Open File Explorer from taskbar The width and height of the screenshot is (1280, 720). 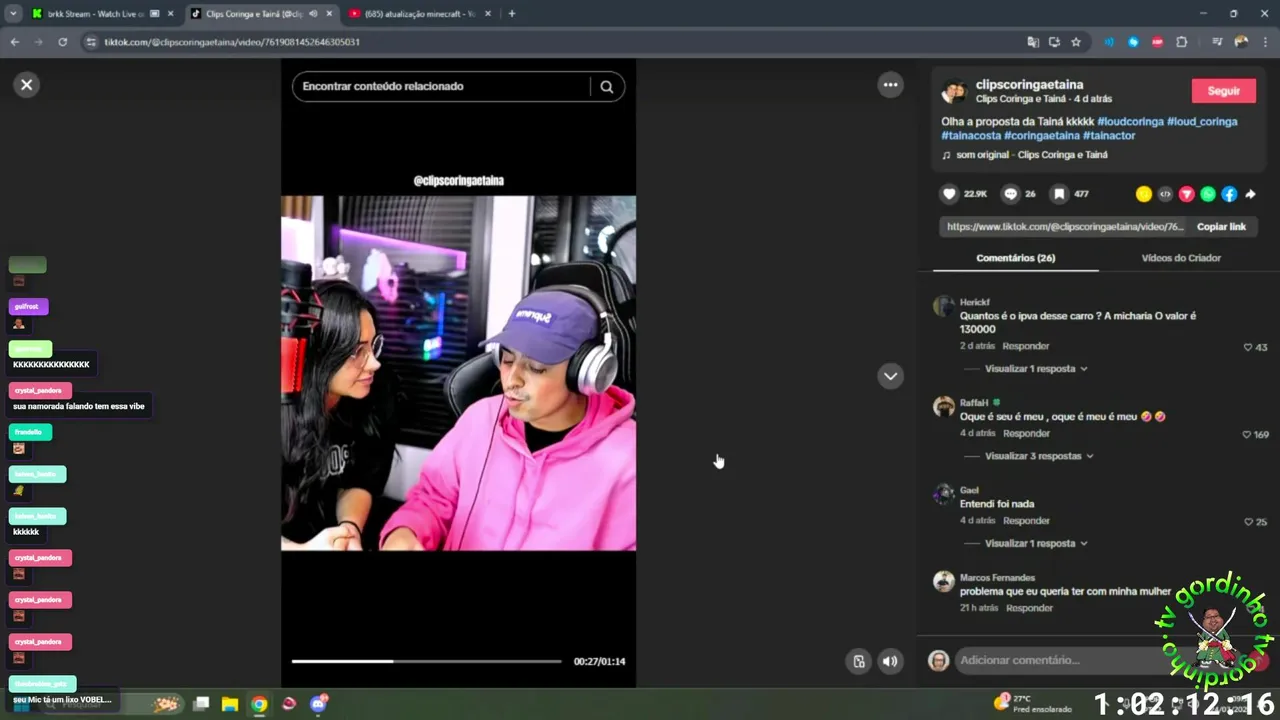click(x=230, y=704)
